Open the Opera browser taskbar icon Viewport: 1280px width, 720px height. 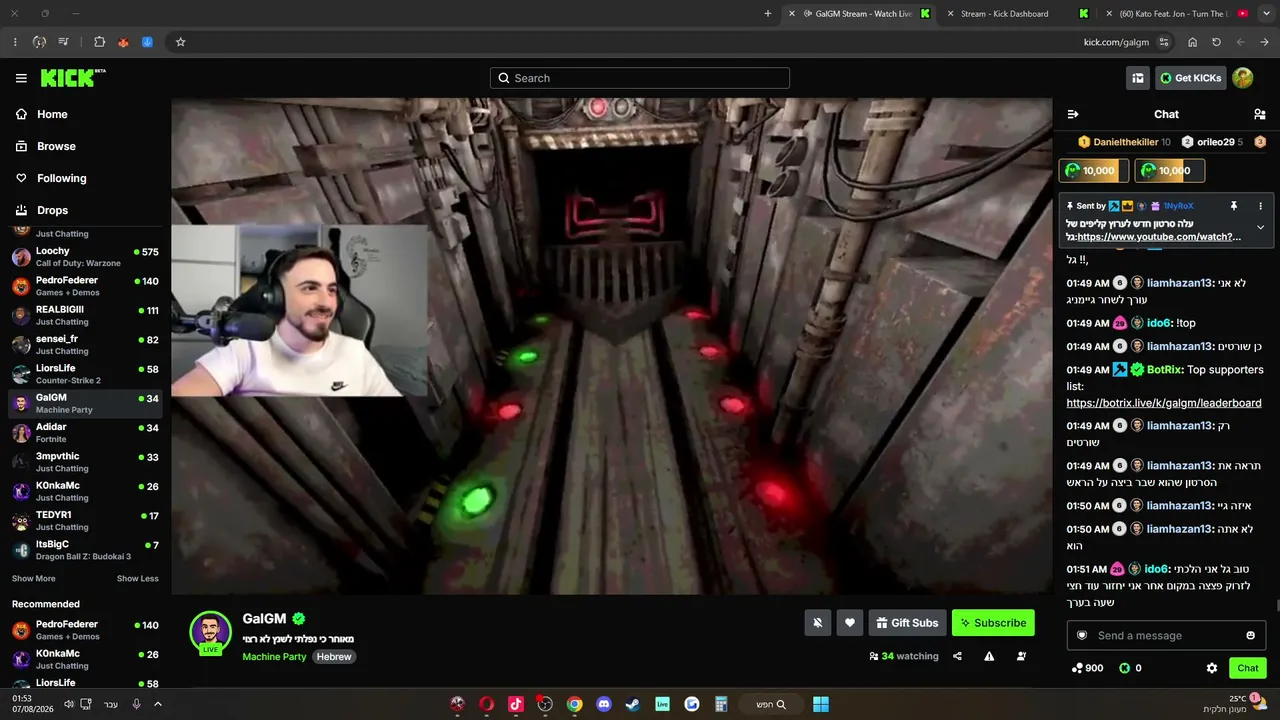(486, 704)
